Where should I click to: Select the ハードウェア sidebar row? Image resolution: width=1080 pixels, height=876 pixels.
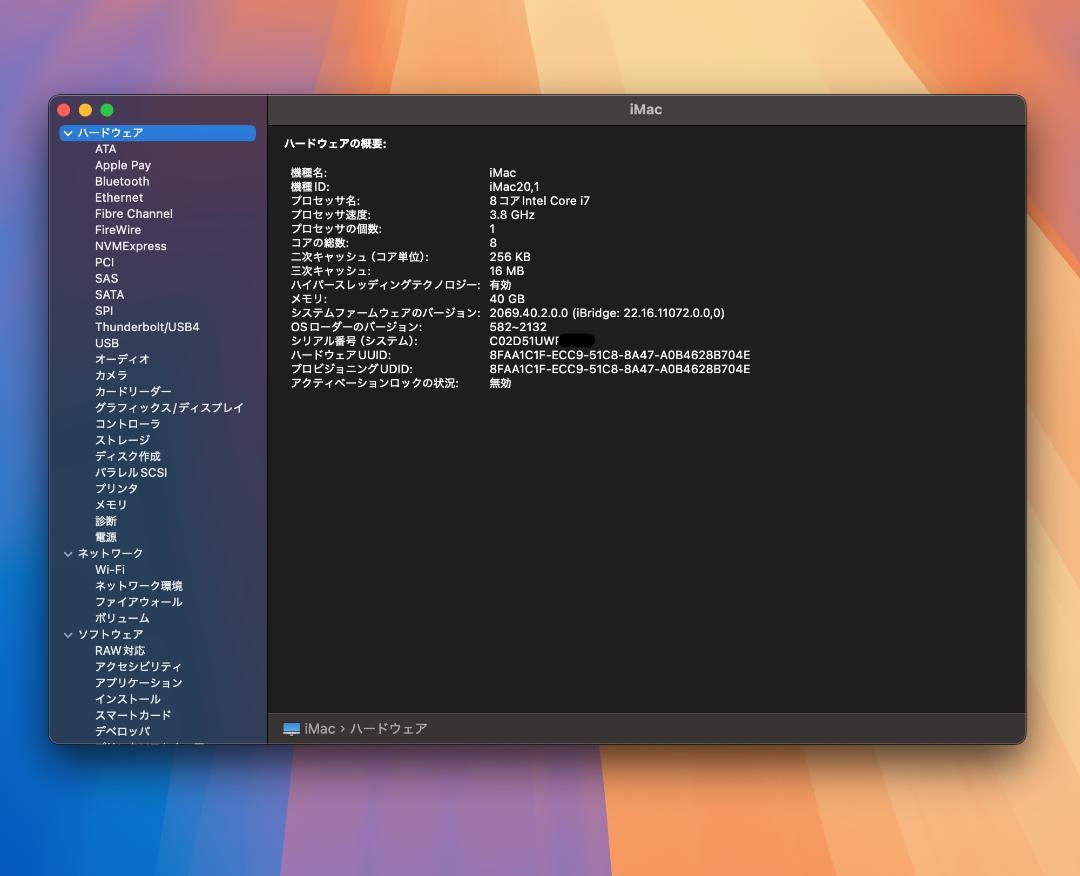tap(158, 133)
